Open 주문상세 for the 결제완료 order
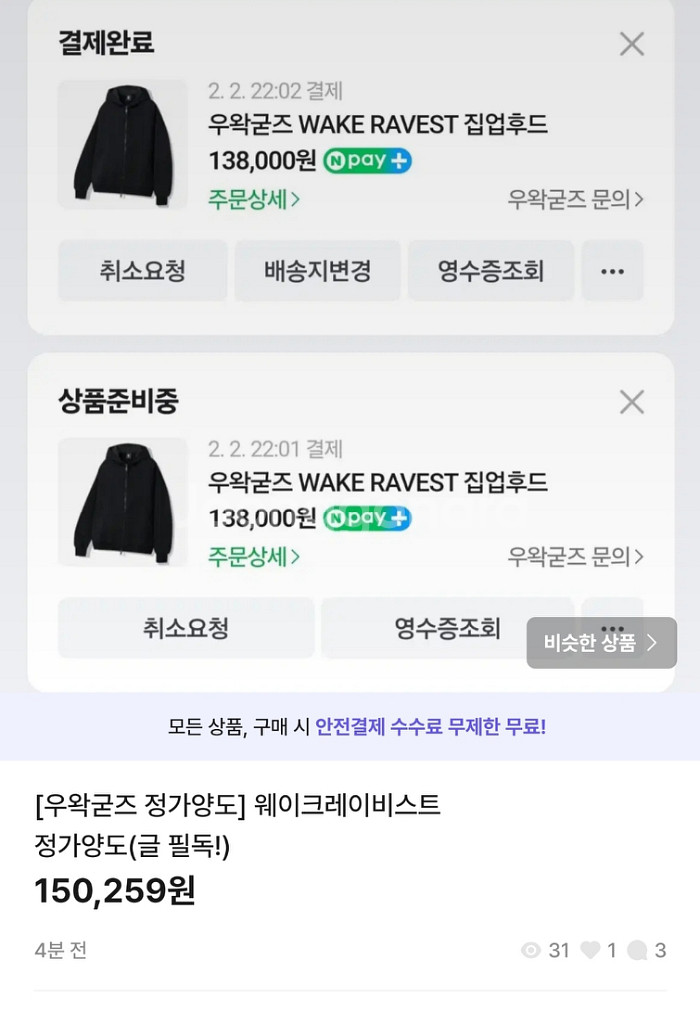Viewport: 700px width, 1024px height. click(254, 199)
